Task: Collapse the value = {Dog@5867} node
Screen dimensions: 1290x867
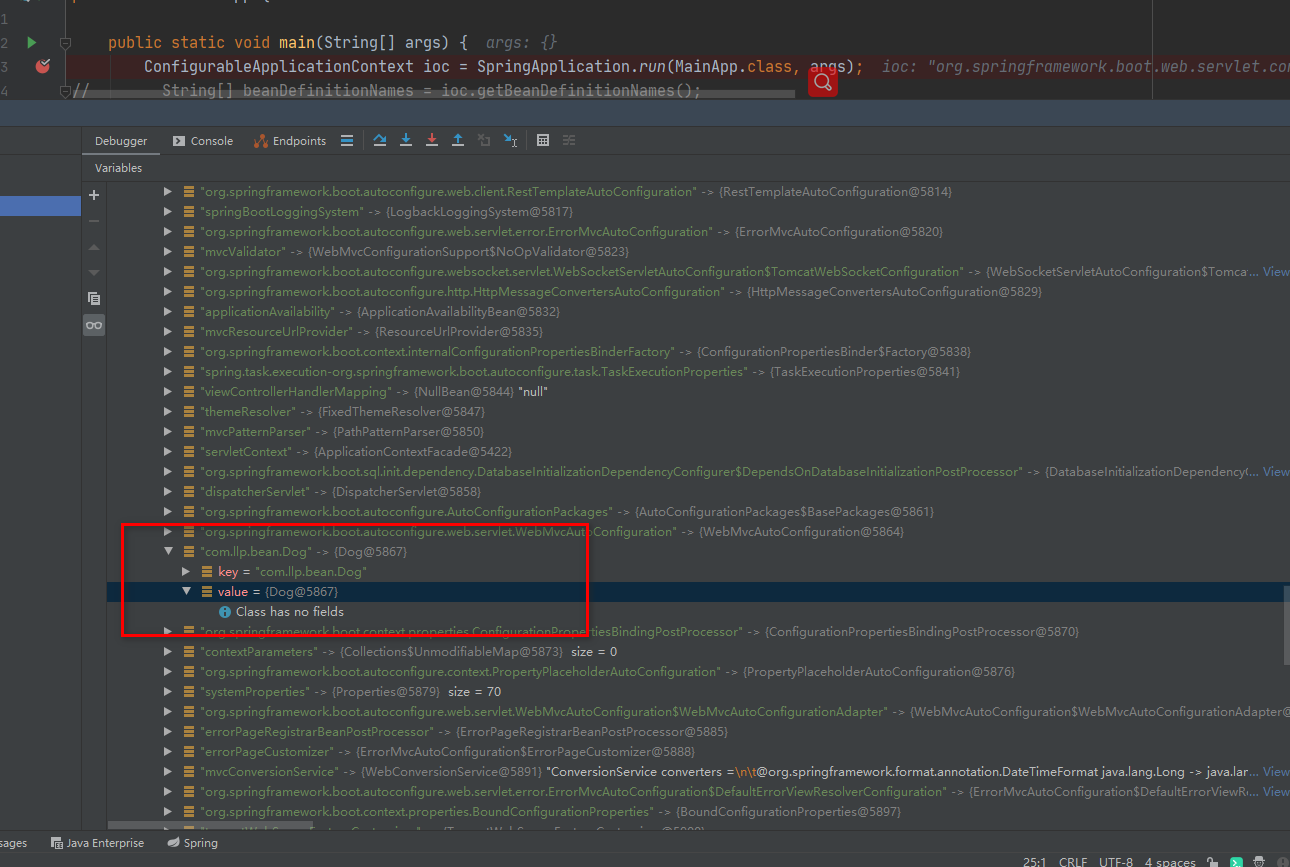Action: pos(186,591)
